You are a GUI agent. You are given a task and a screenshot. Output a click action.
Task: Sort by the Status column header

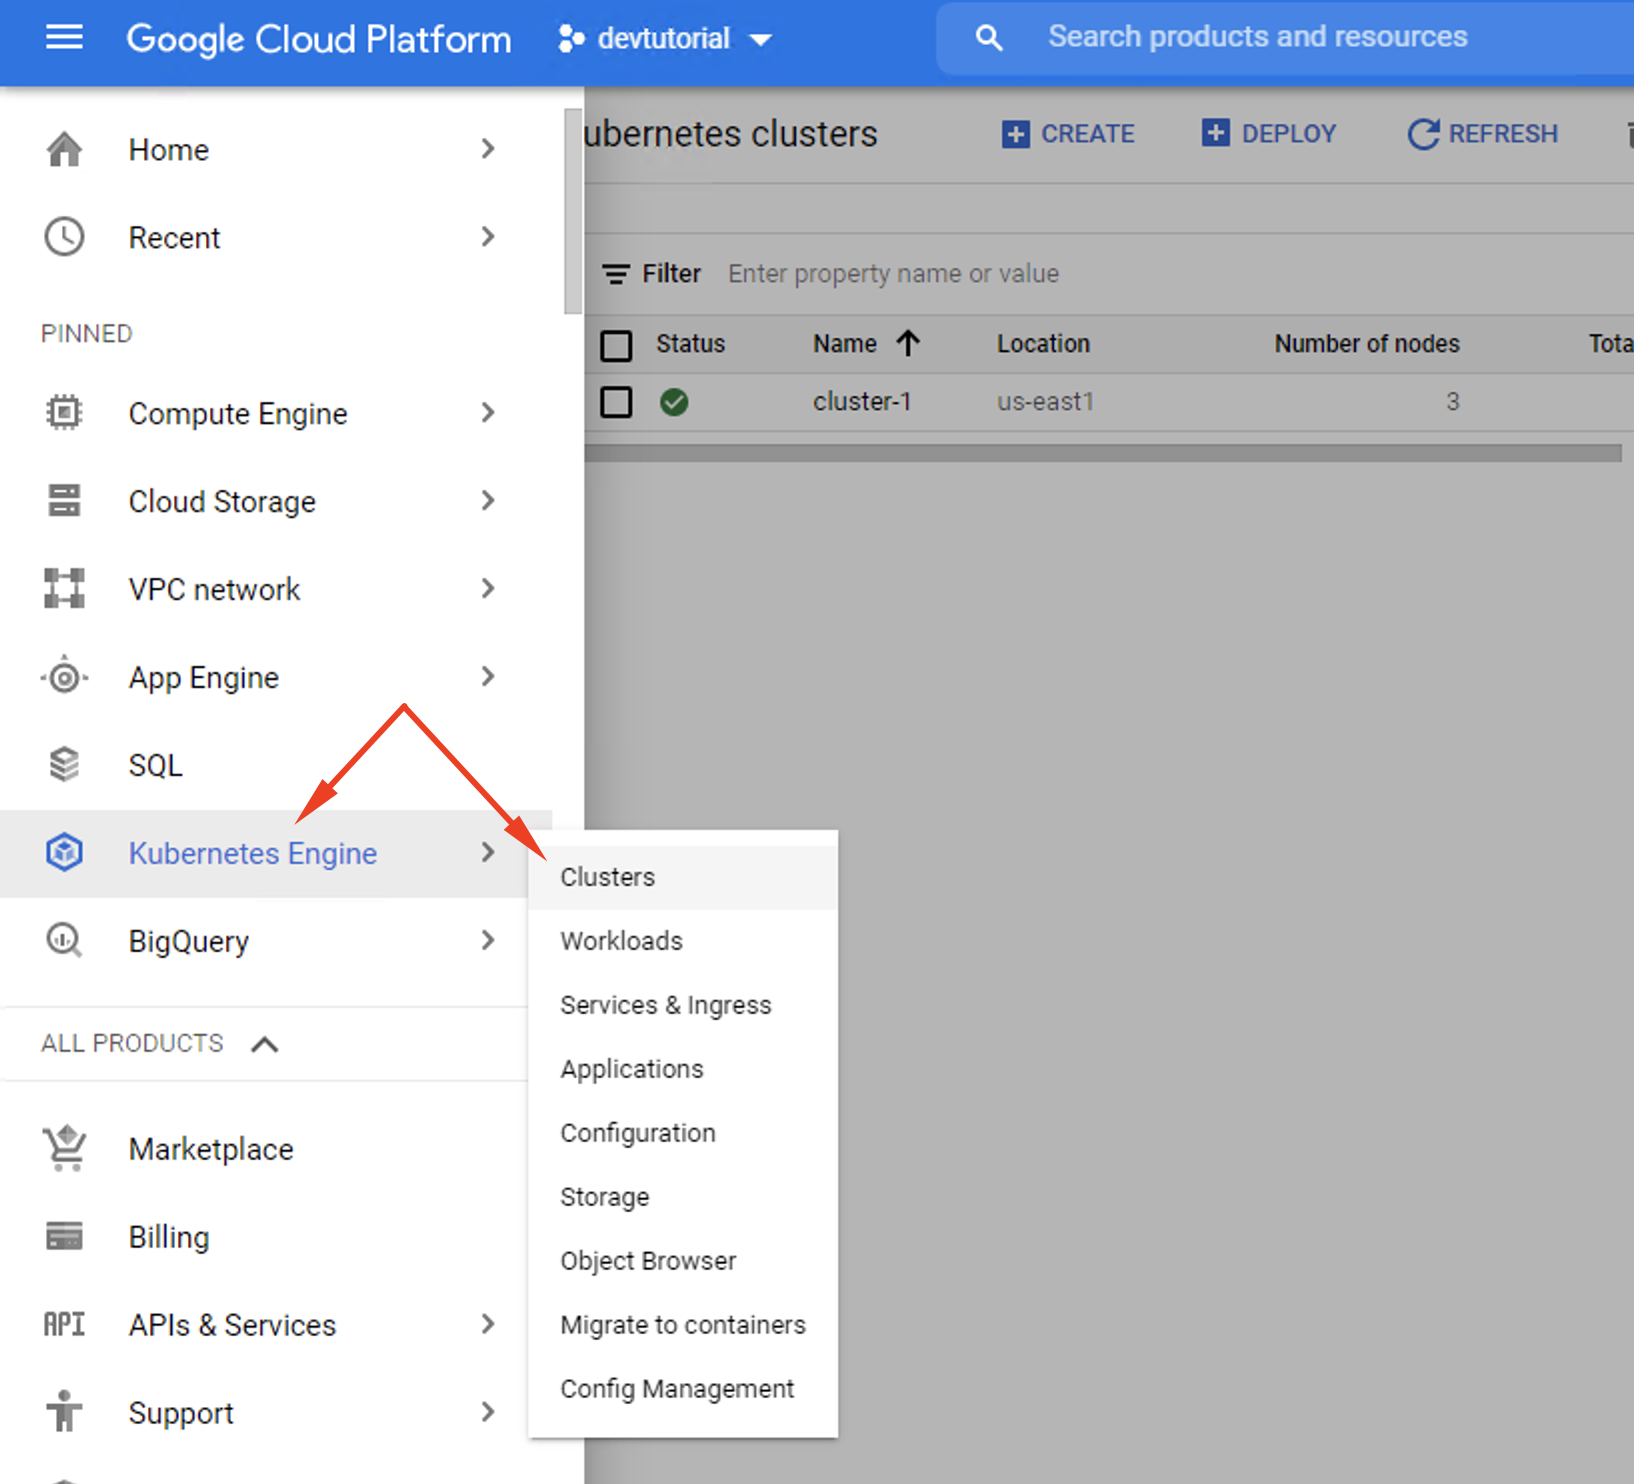[690, 344]
